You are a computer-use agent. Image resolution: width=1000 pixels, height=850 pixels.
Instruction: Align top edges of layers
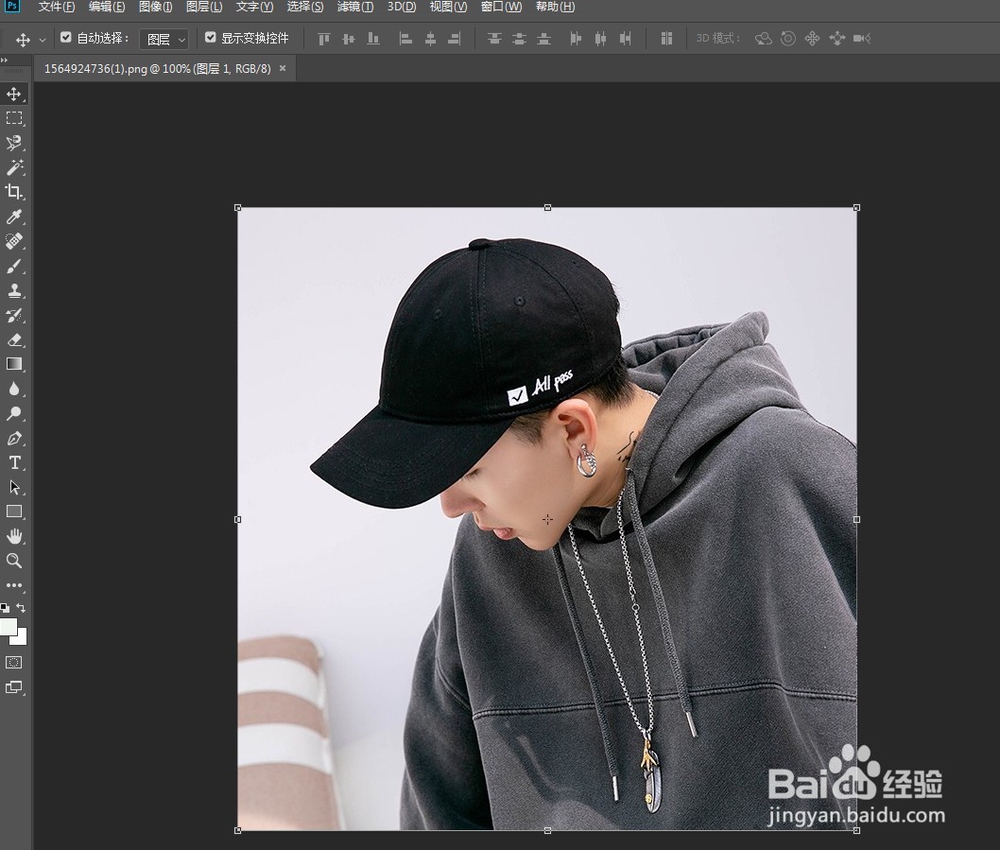pyautogui.click(x=324, y=39)
